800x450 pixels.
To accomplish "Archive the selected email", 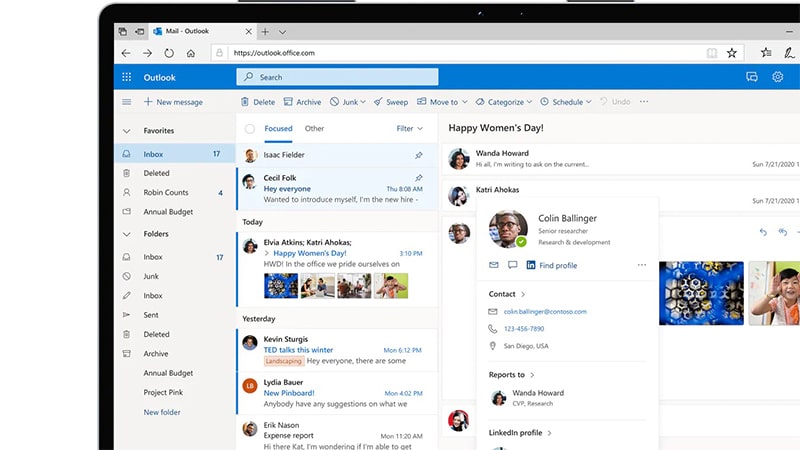I will [303, 102].
